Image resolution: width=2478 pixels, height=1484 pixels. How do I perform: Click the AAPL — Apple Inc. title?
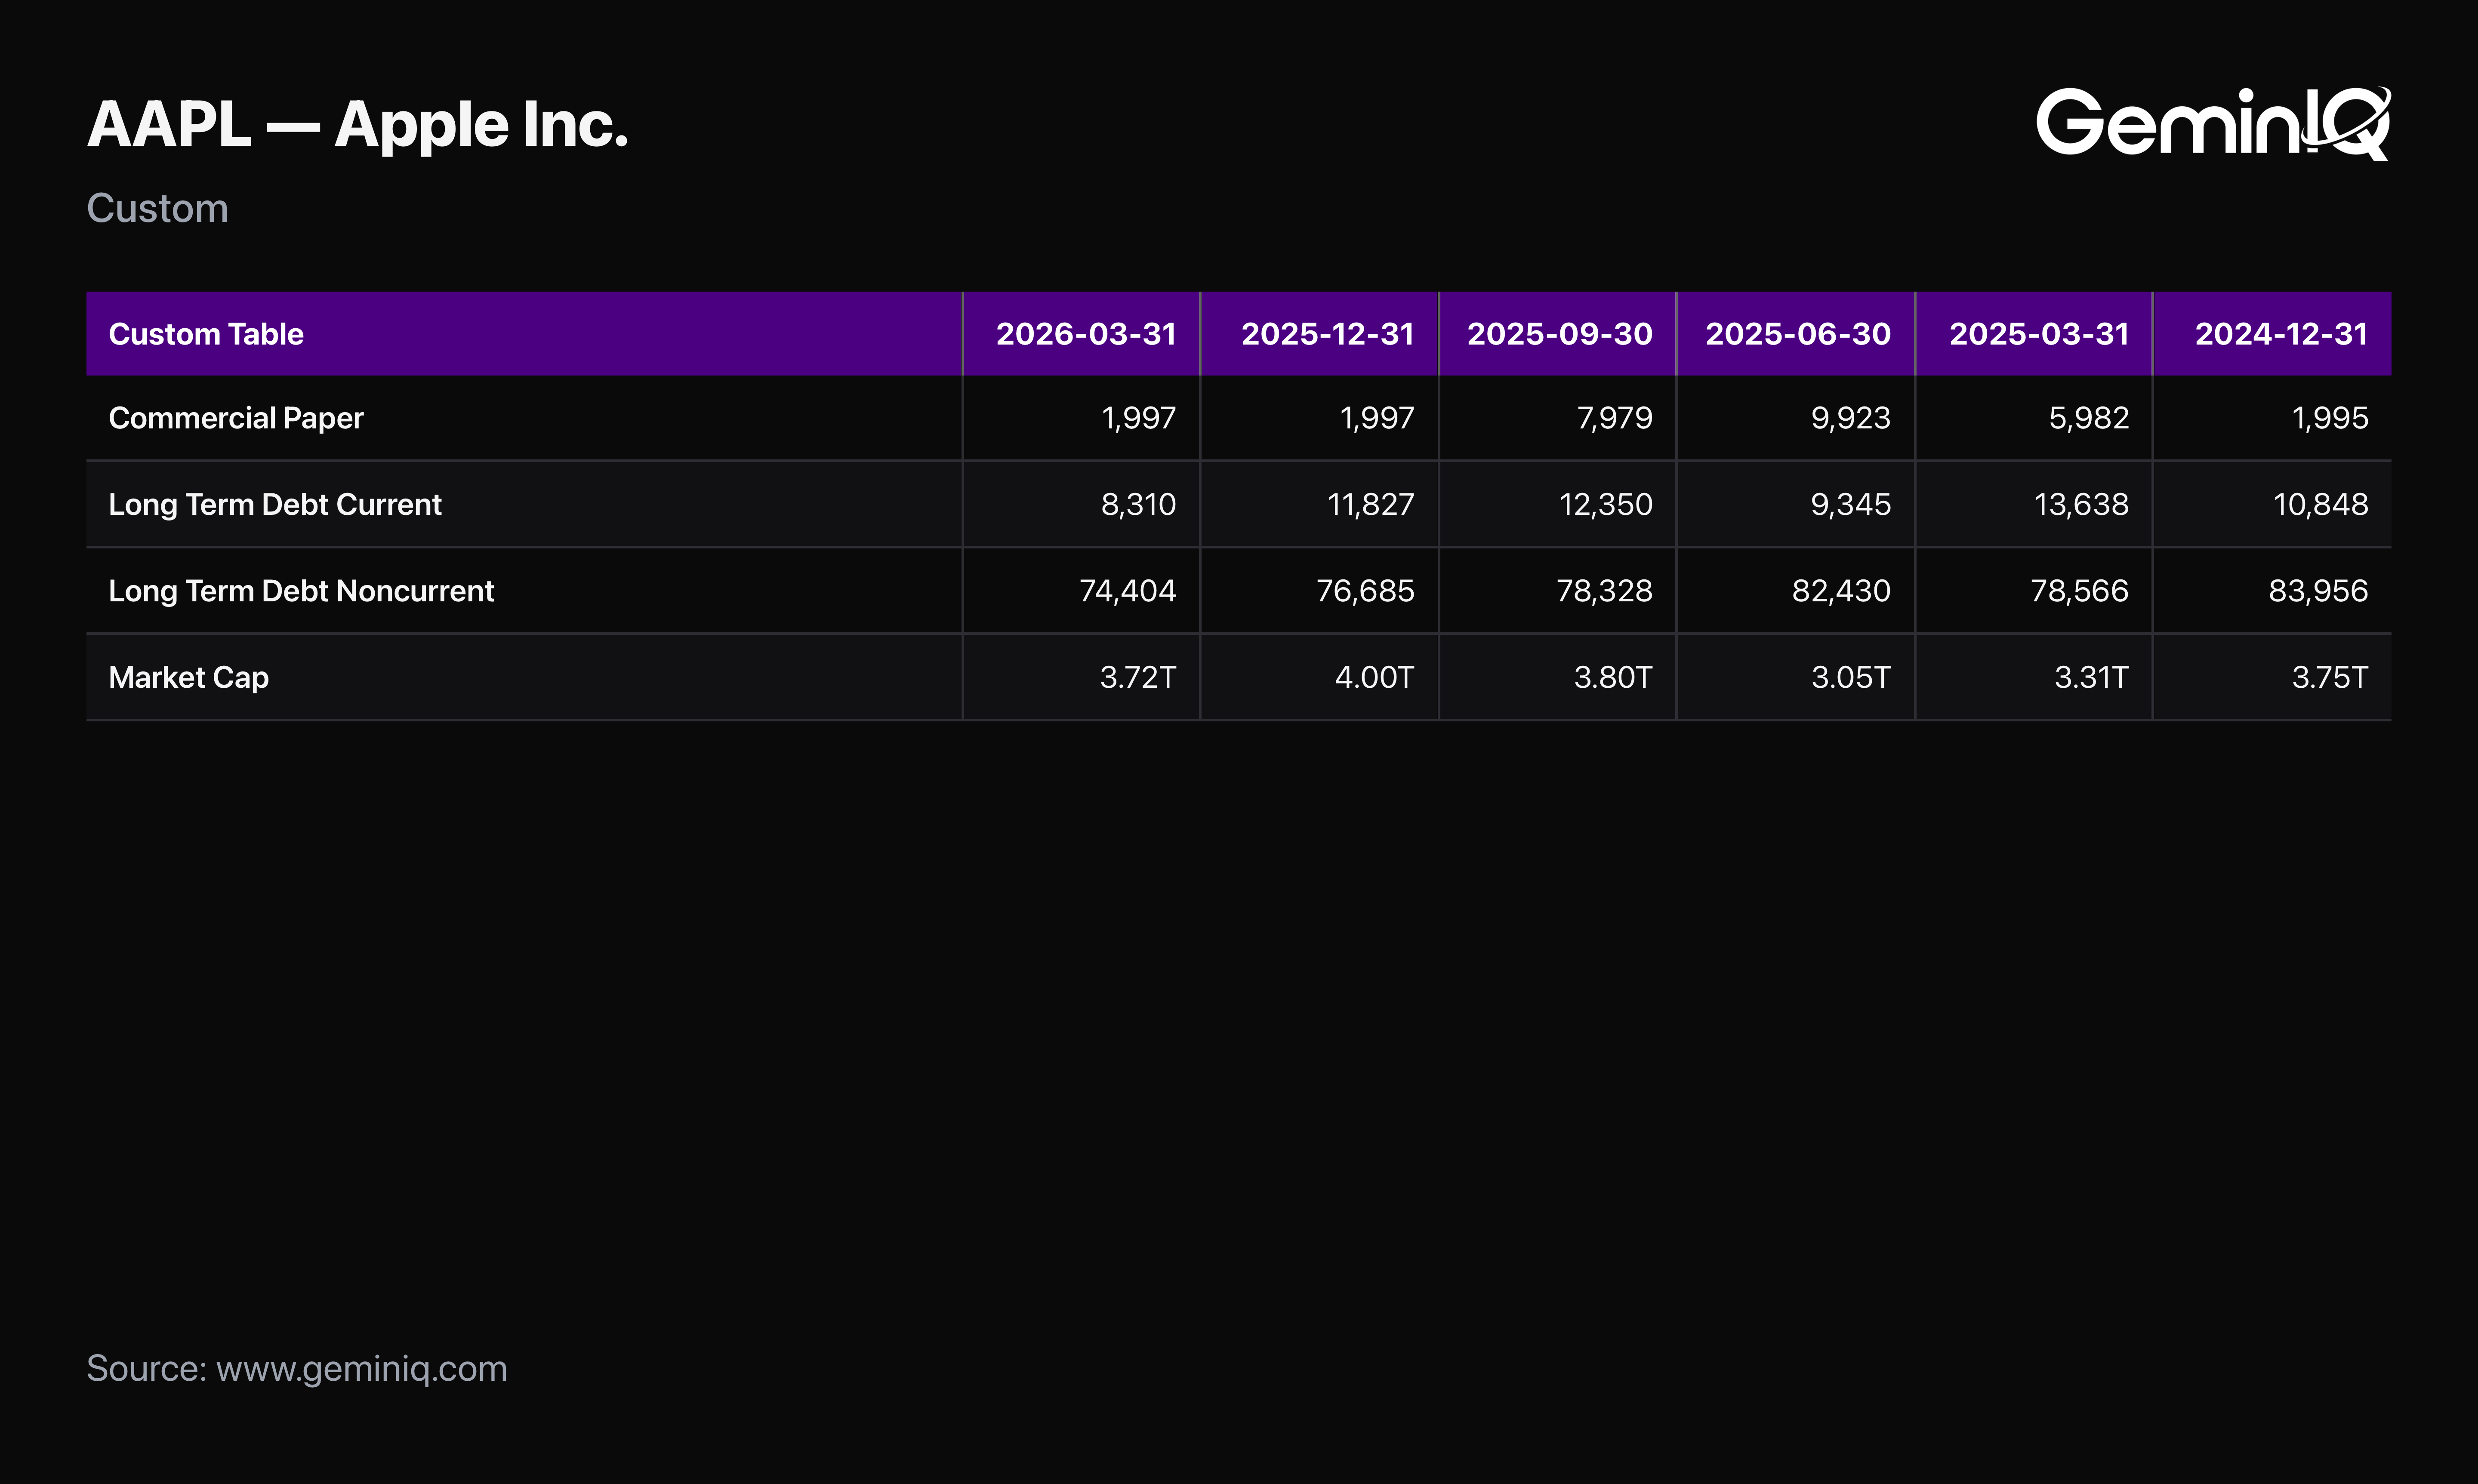[358, 125]
